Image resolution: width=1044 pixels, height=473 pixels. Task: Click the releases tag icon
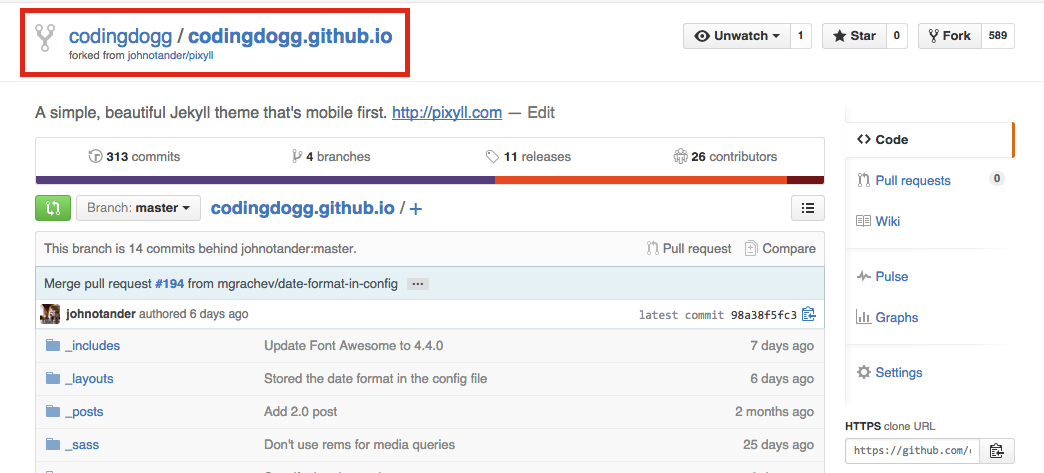[492, 157]
